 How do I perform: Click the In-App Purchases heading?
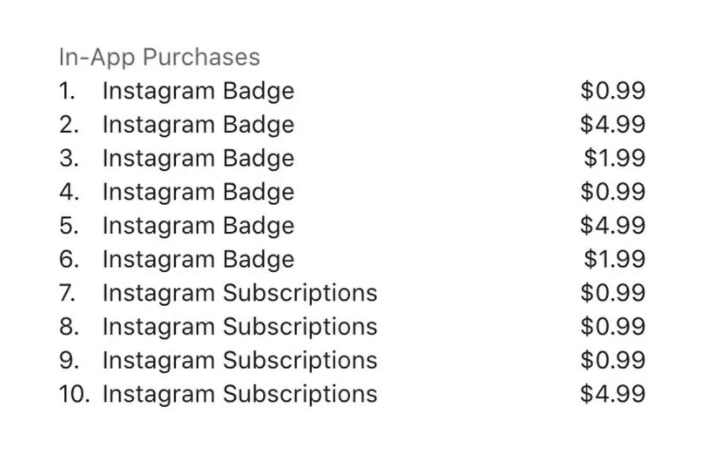pyautogui.click(x=160, y=58)
